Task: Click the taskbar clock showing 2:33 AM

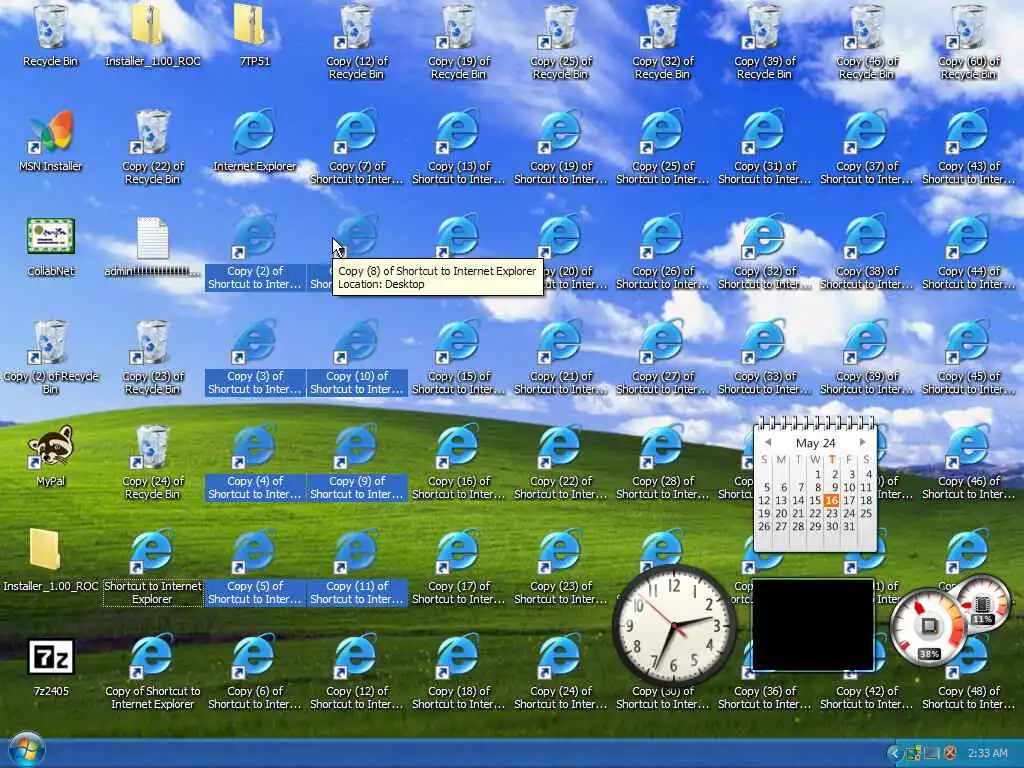Action: (987, 753)
